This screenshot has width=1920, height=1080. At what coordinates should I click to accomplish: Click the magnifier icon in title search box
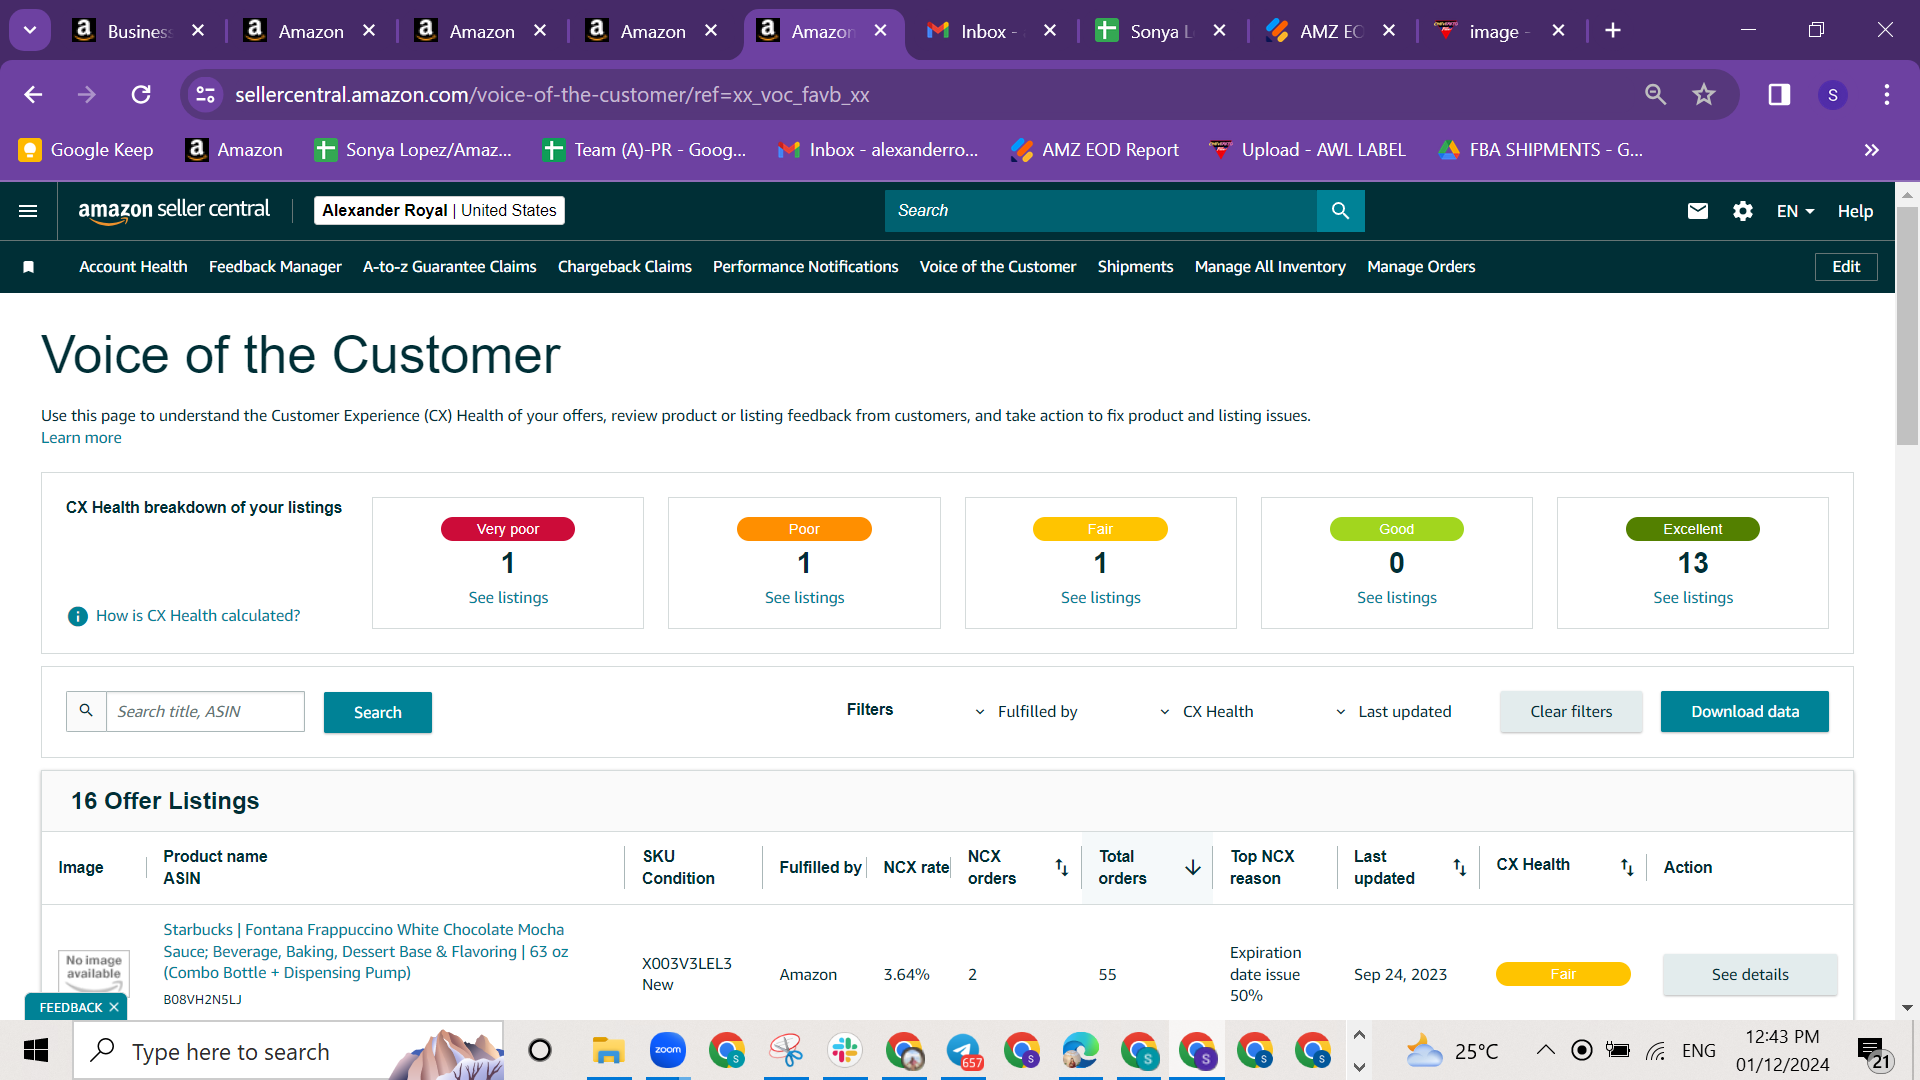86,711
